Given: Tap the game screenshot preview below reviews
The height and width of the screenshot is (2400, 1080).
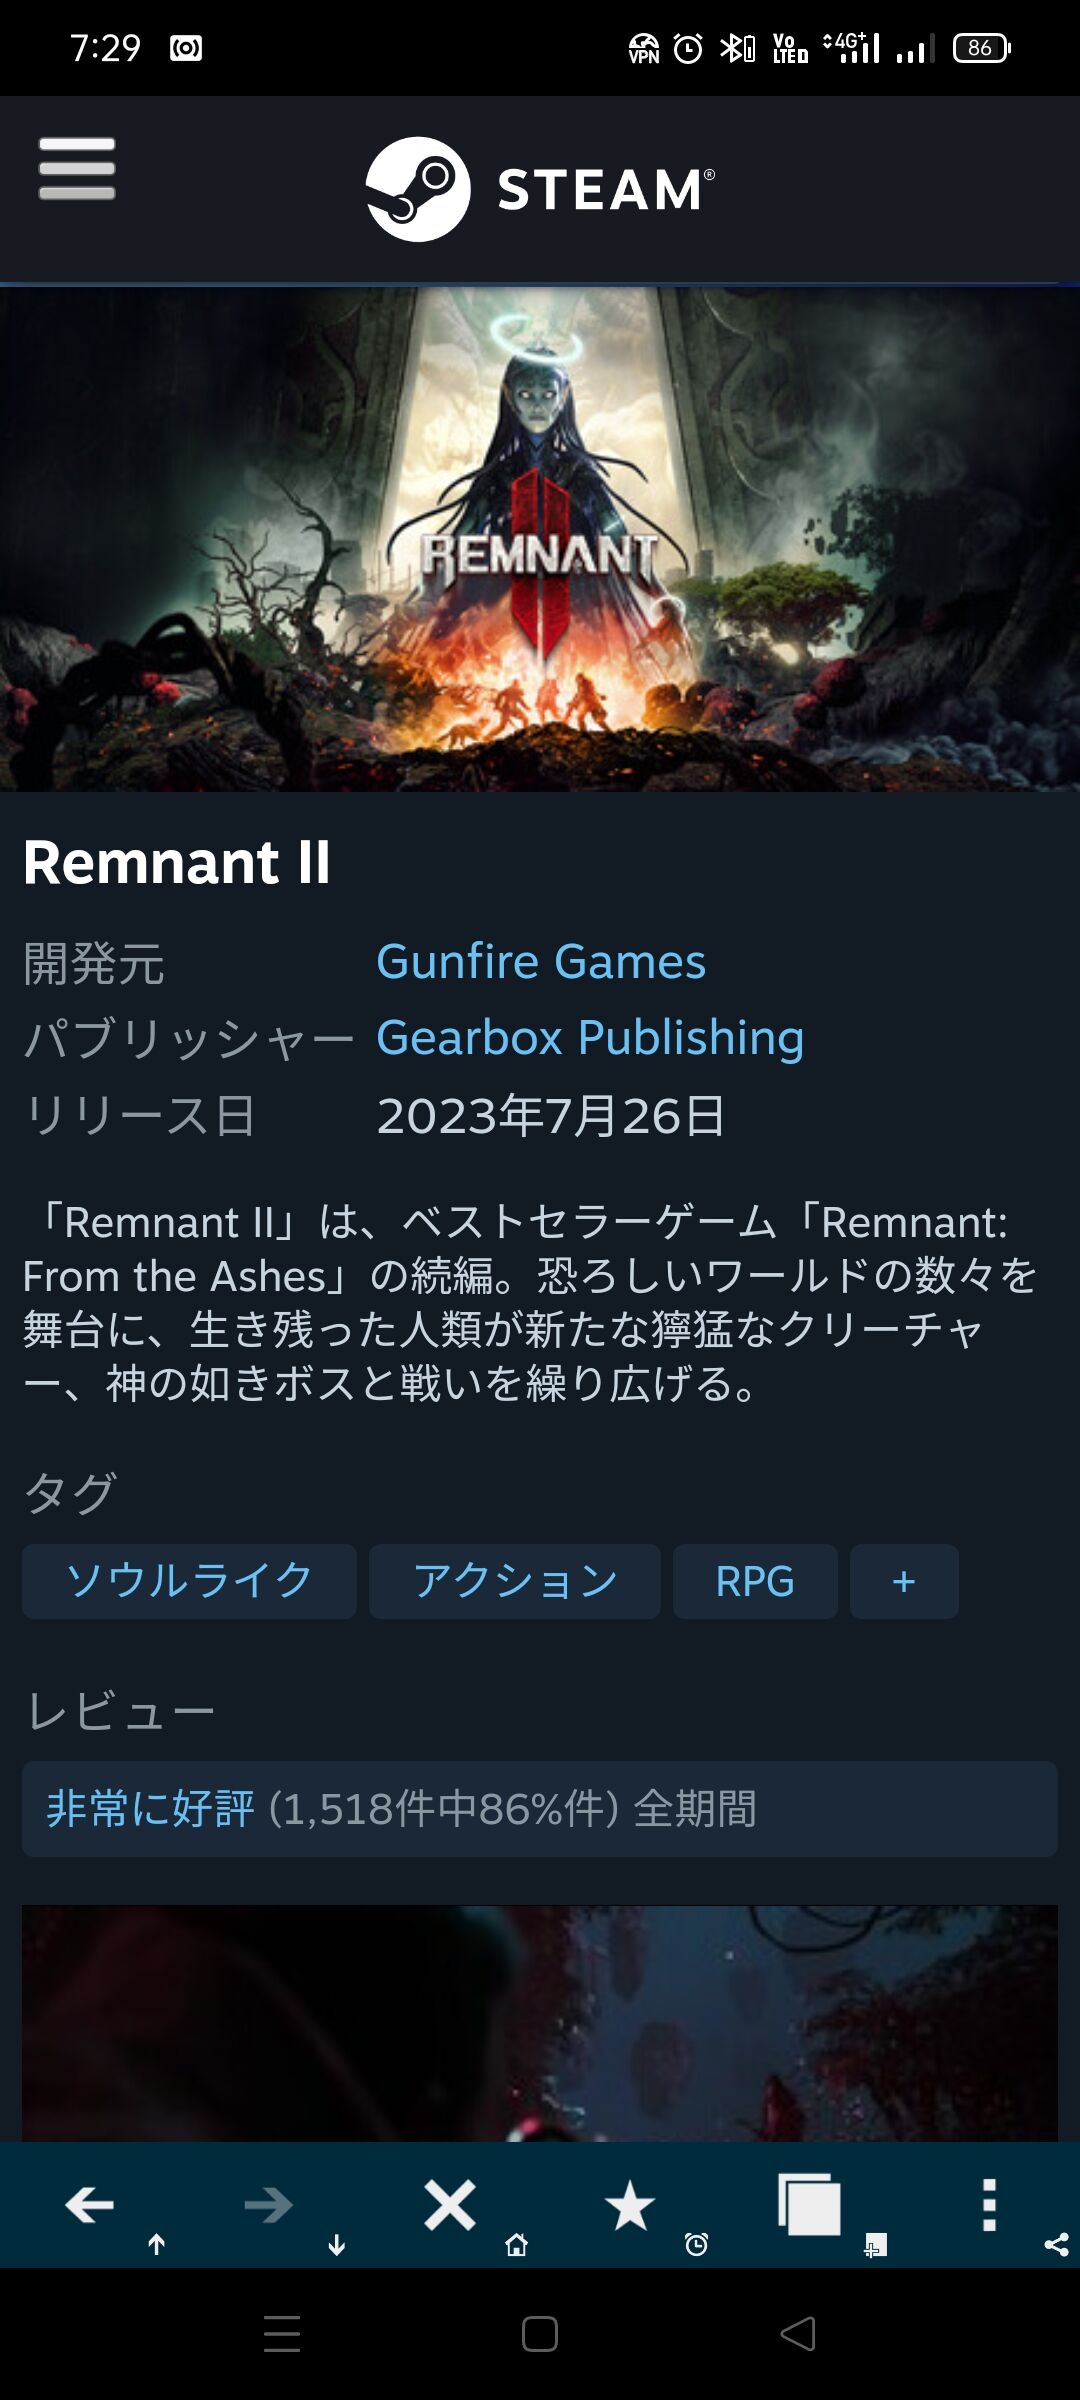Looking at the screenshot, I should click(x=540, y=2023).
